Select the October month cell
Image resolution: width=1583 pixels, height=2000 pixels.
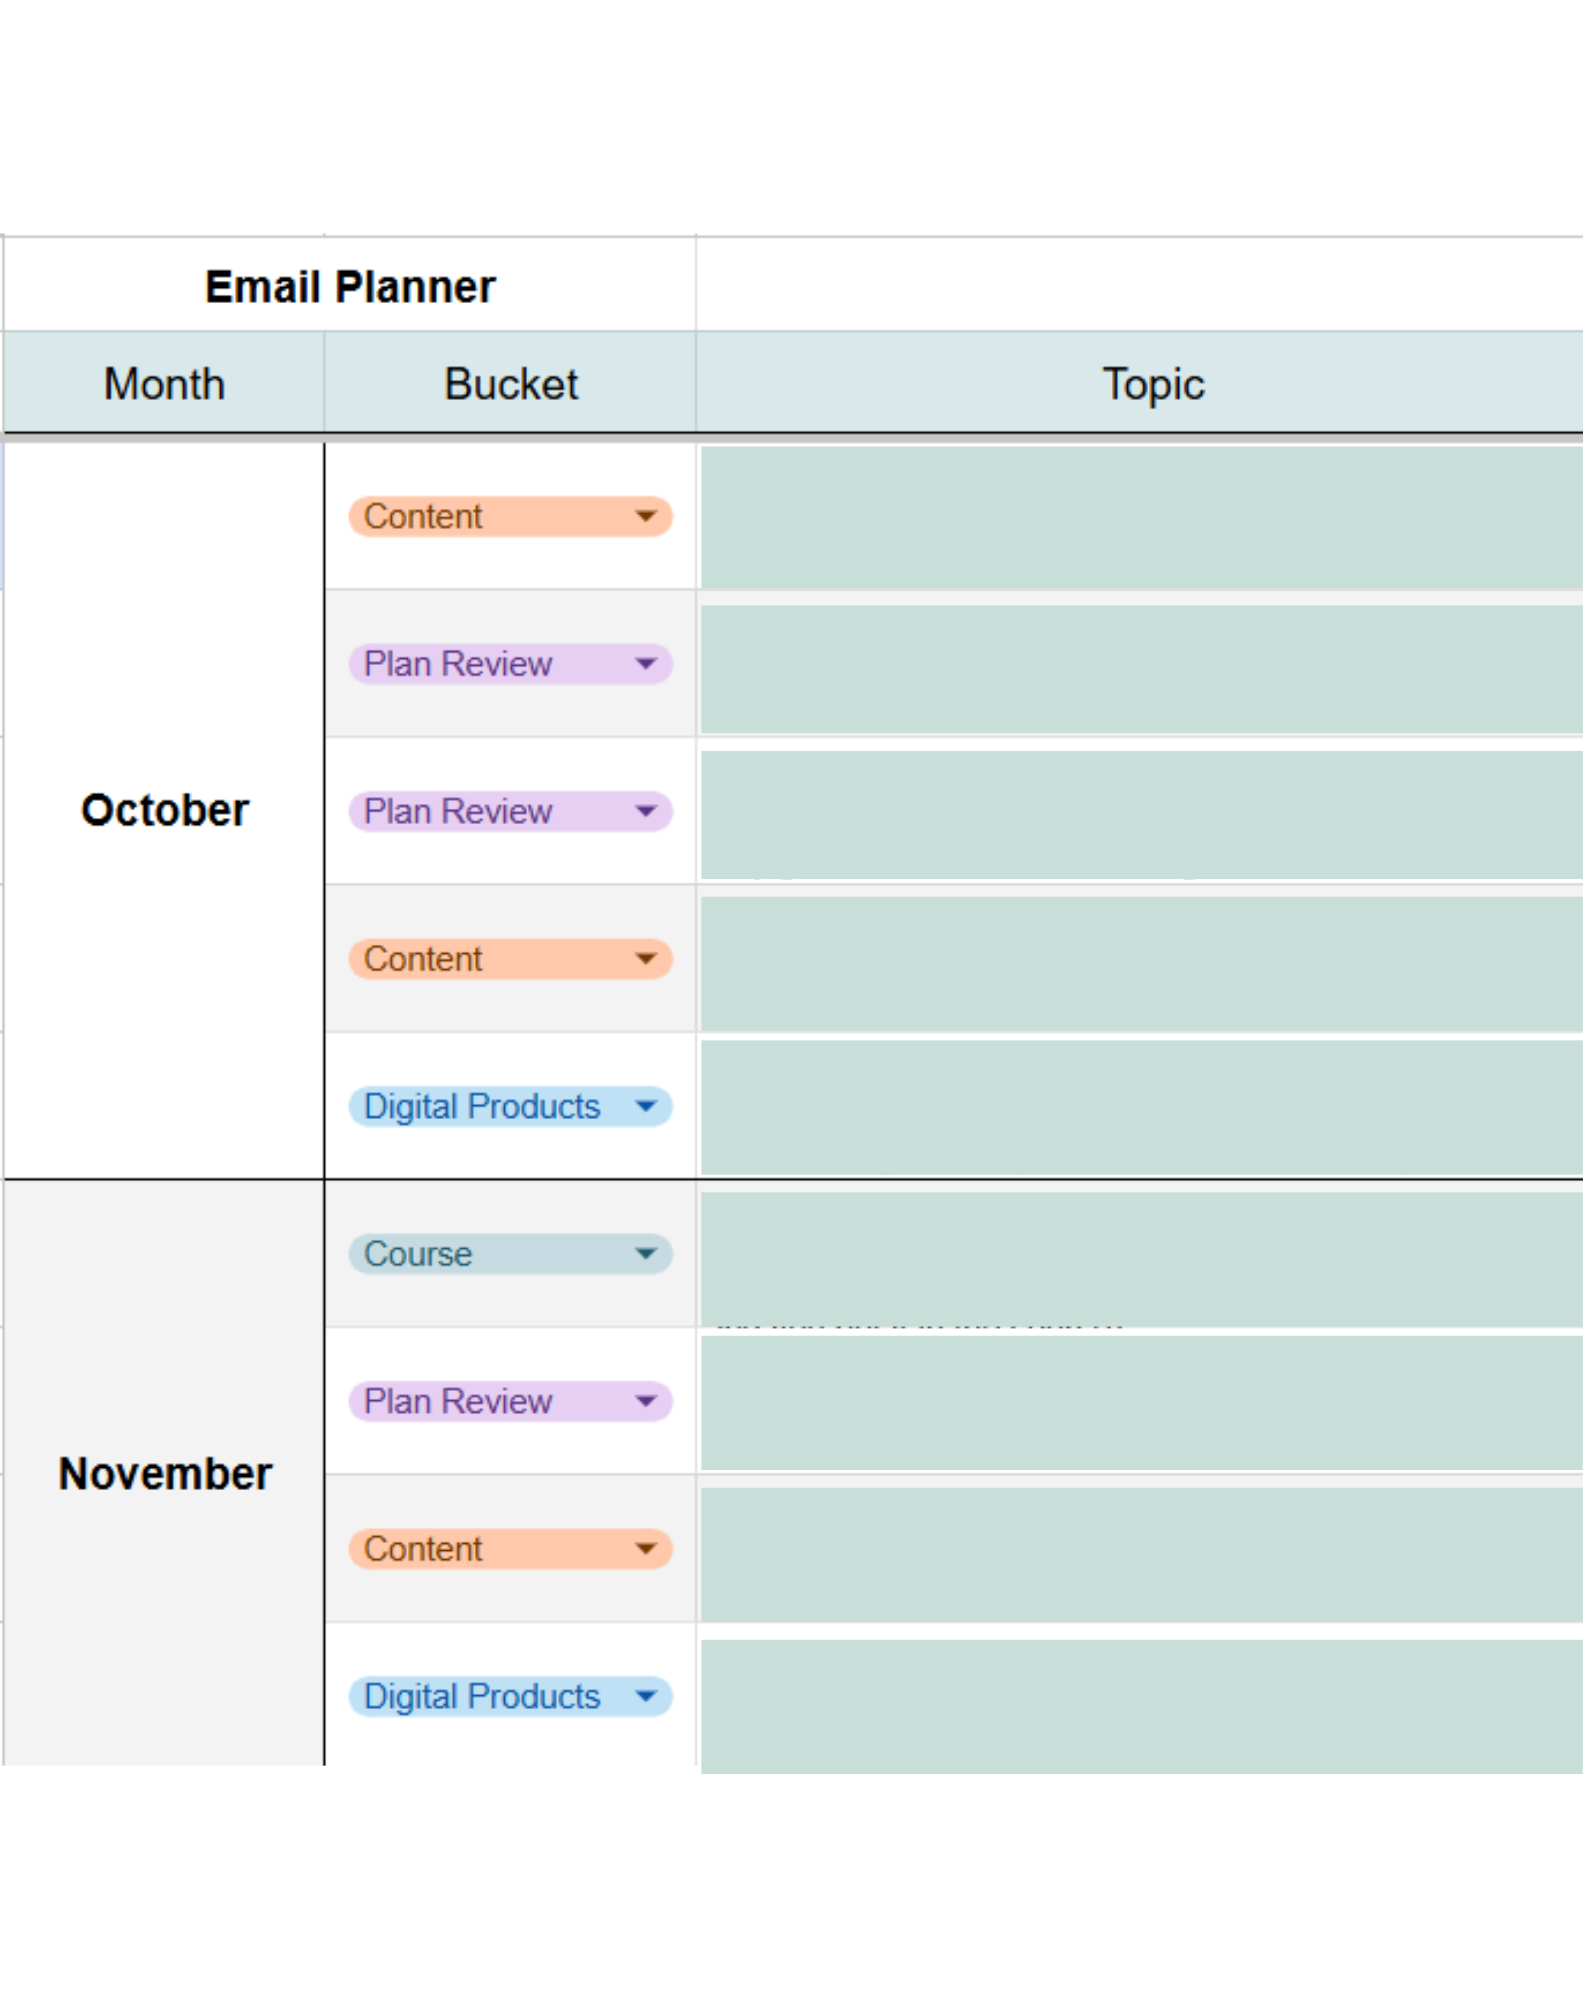coord(164,810)
